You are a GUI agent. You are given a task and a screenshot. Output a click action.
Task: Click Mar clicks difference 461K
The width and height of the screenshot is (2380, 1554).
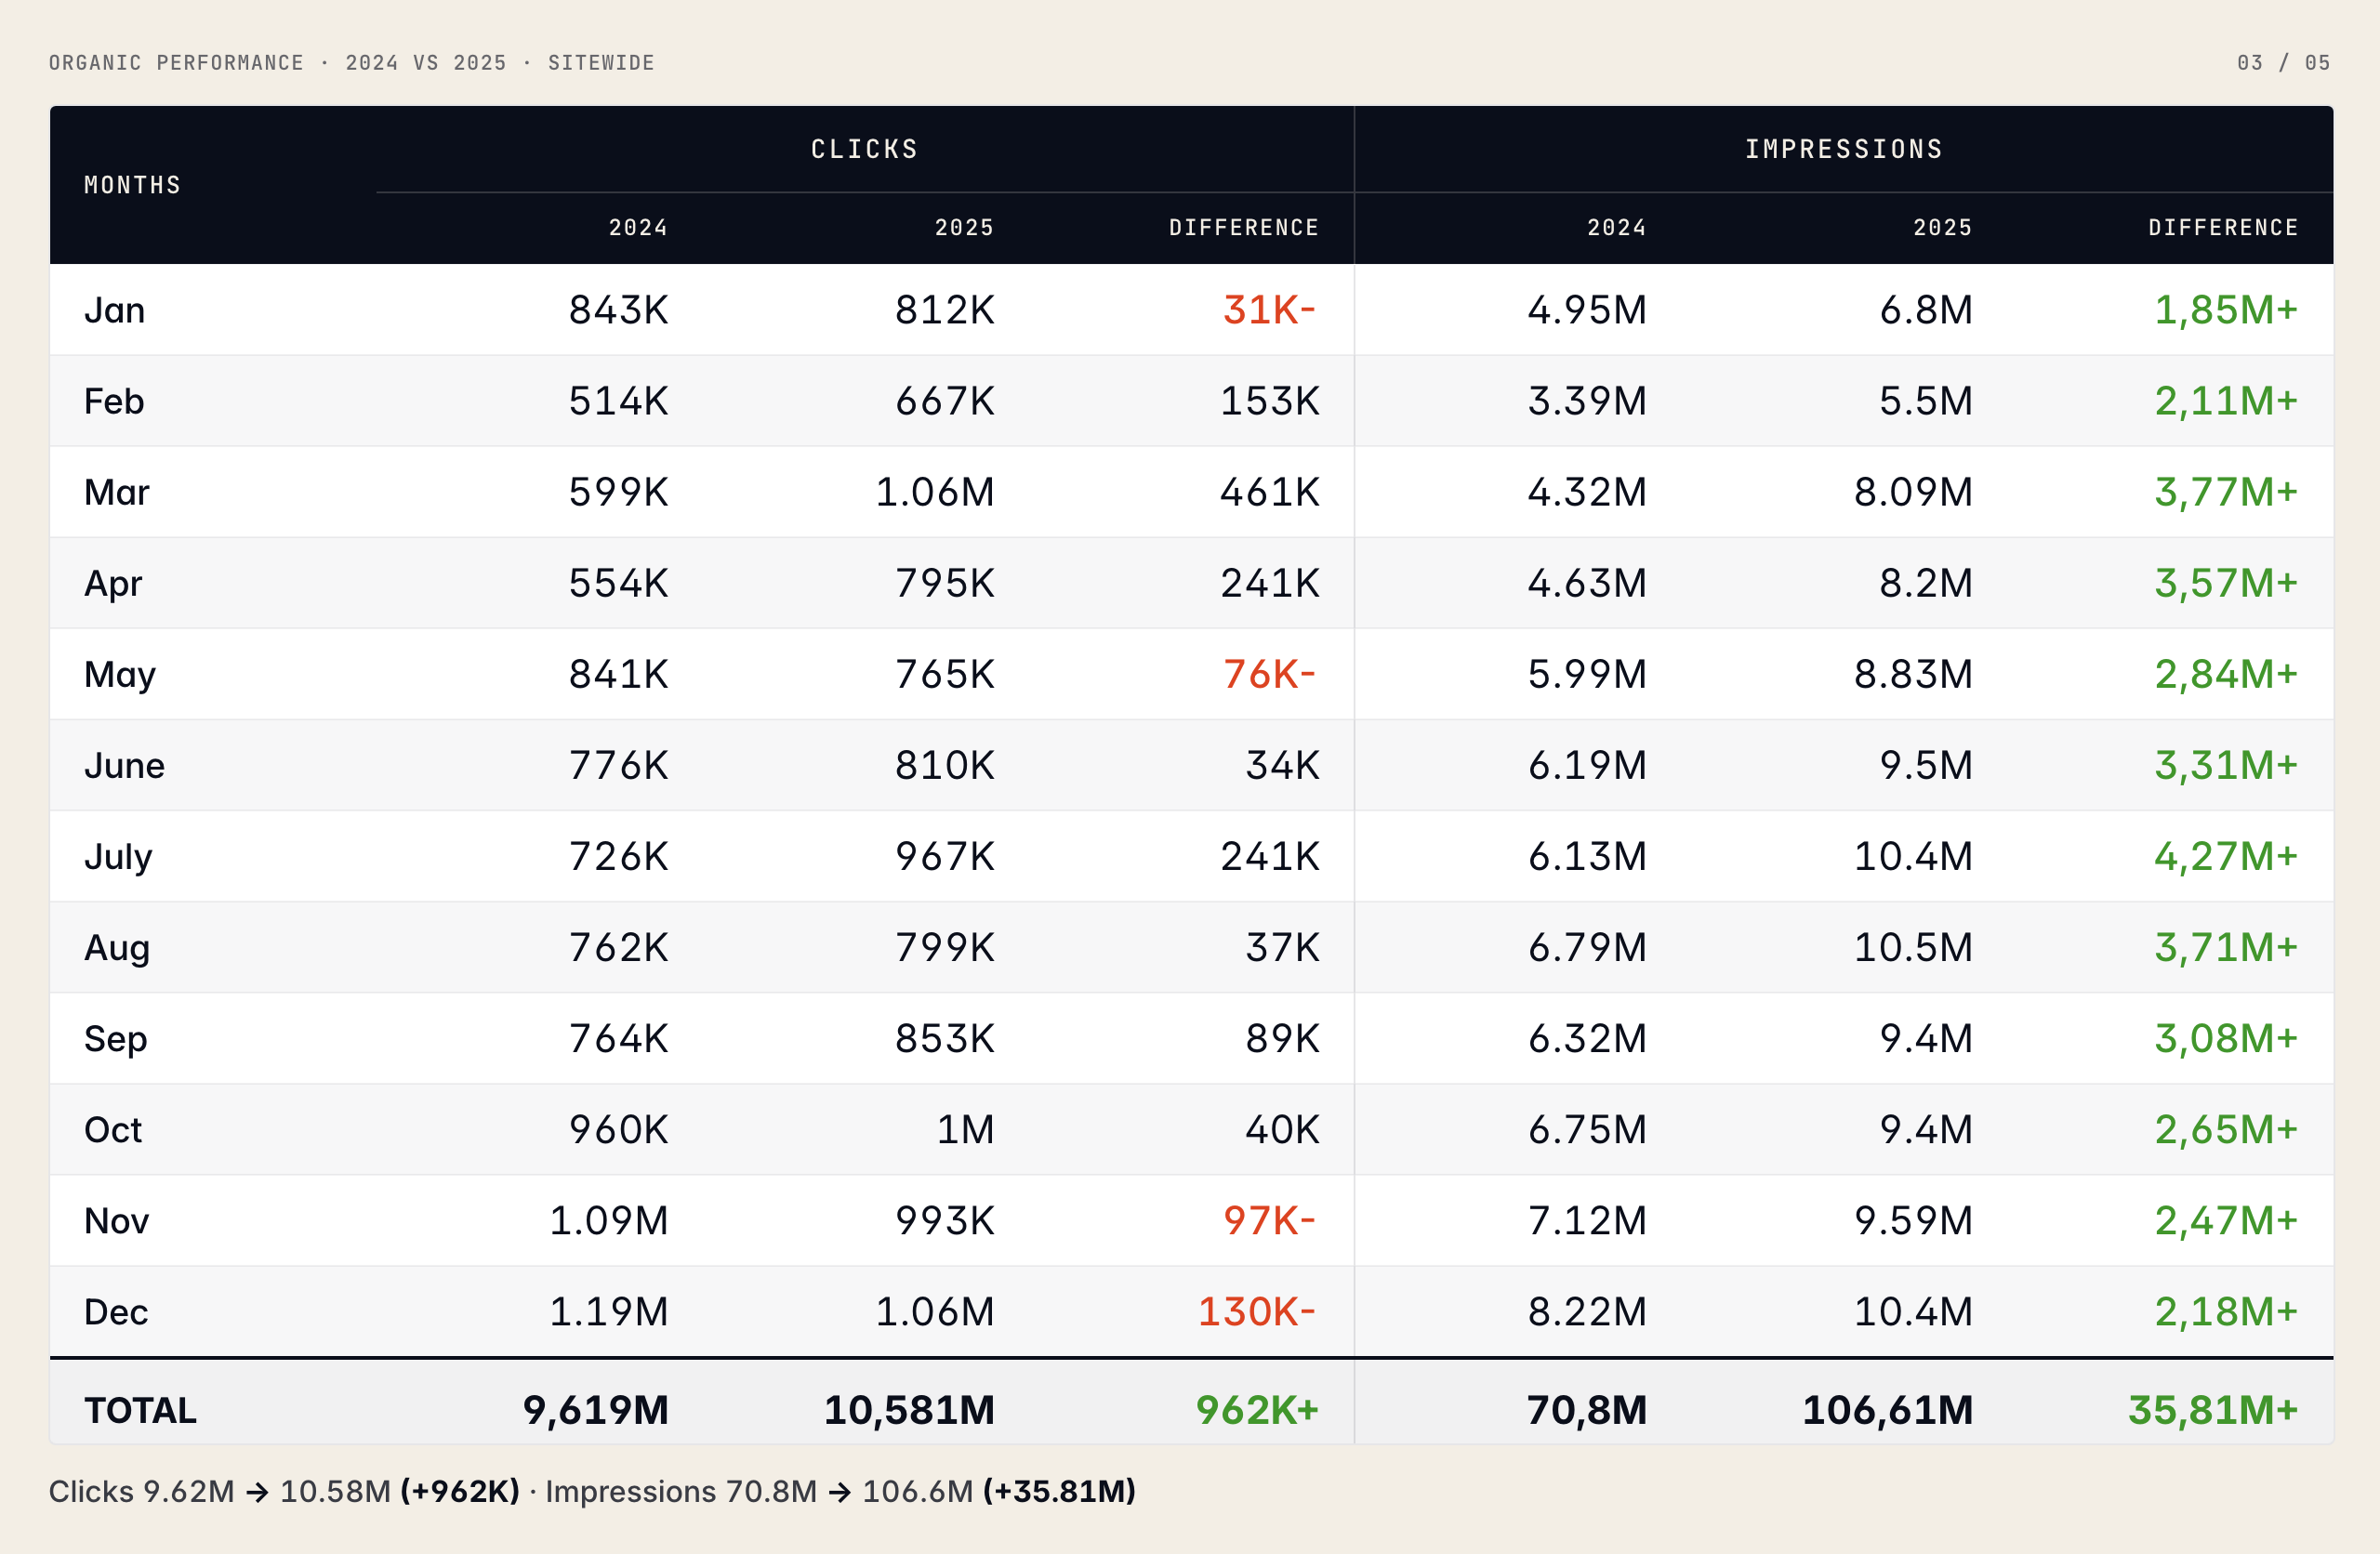click(x=1270, y=492)
